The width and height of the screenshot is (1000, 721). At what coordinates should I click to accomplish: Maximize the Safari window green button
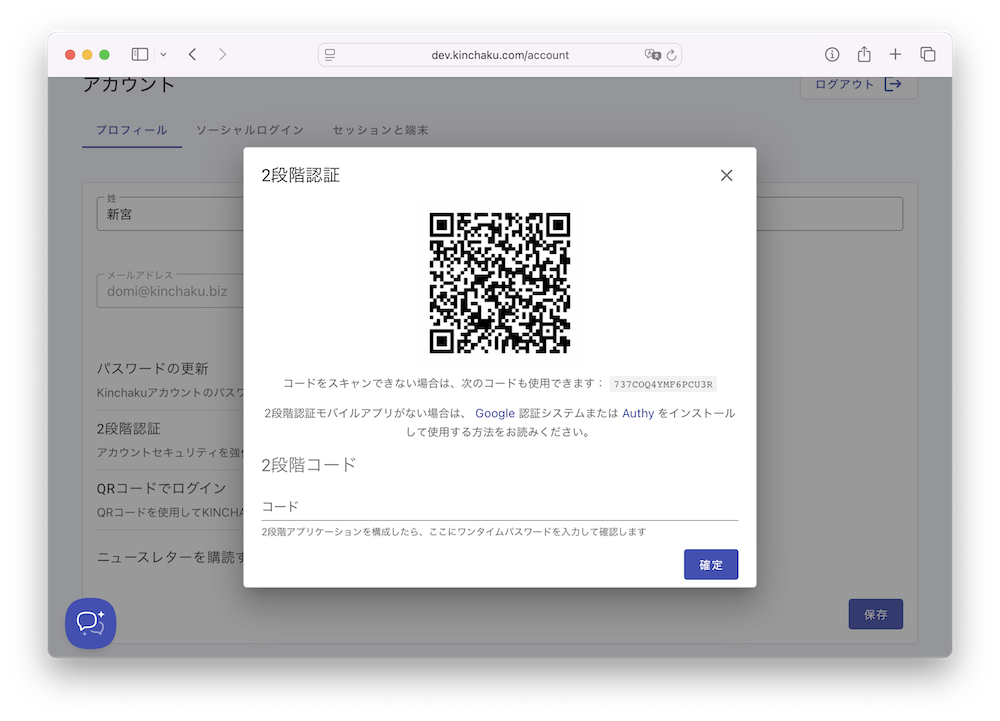coord(105,55)
